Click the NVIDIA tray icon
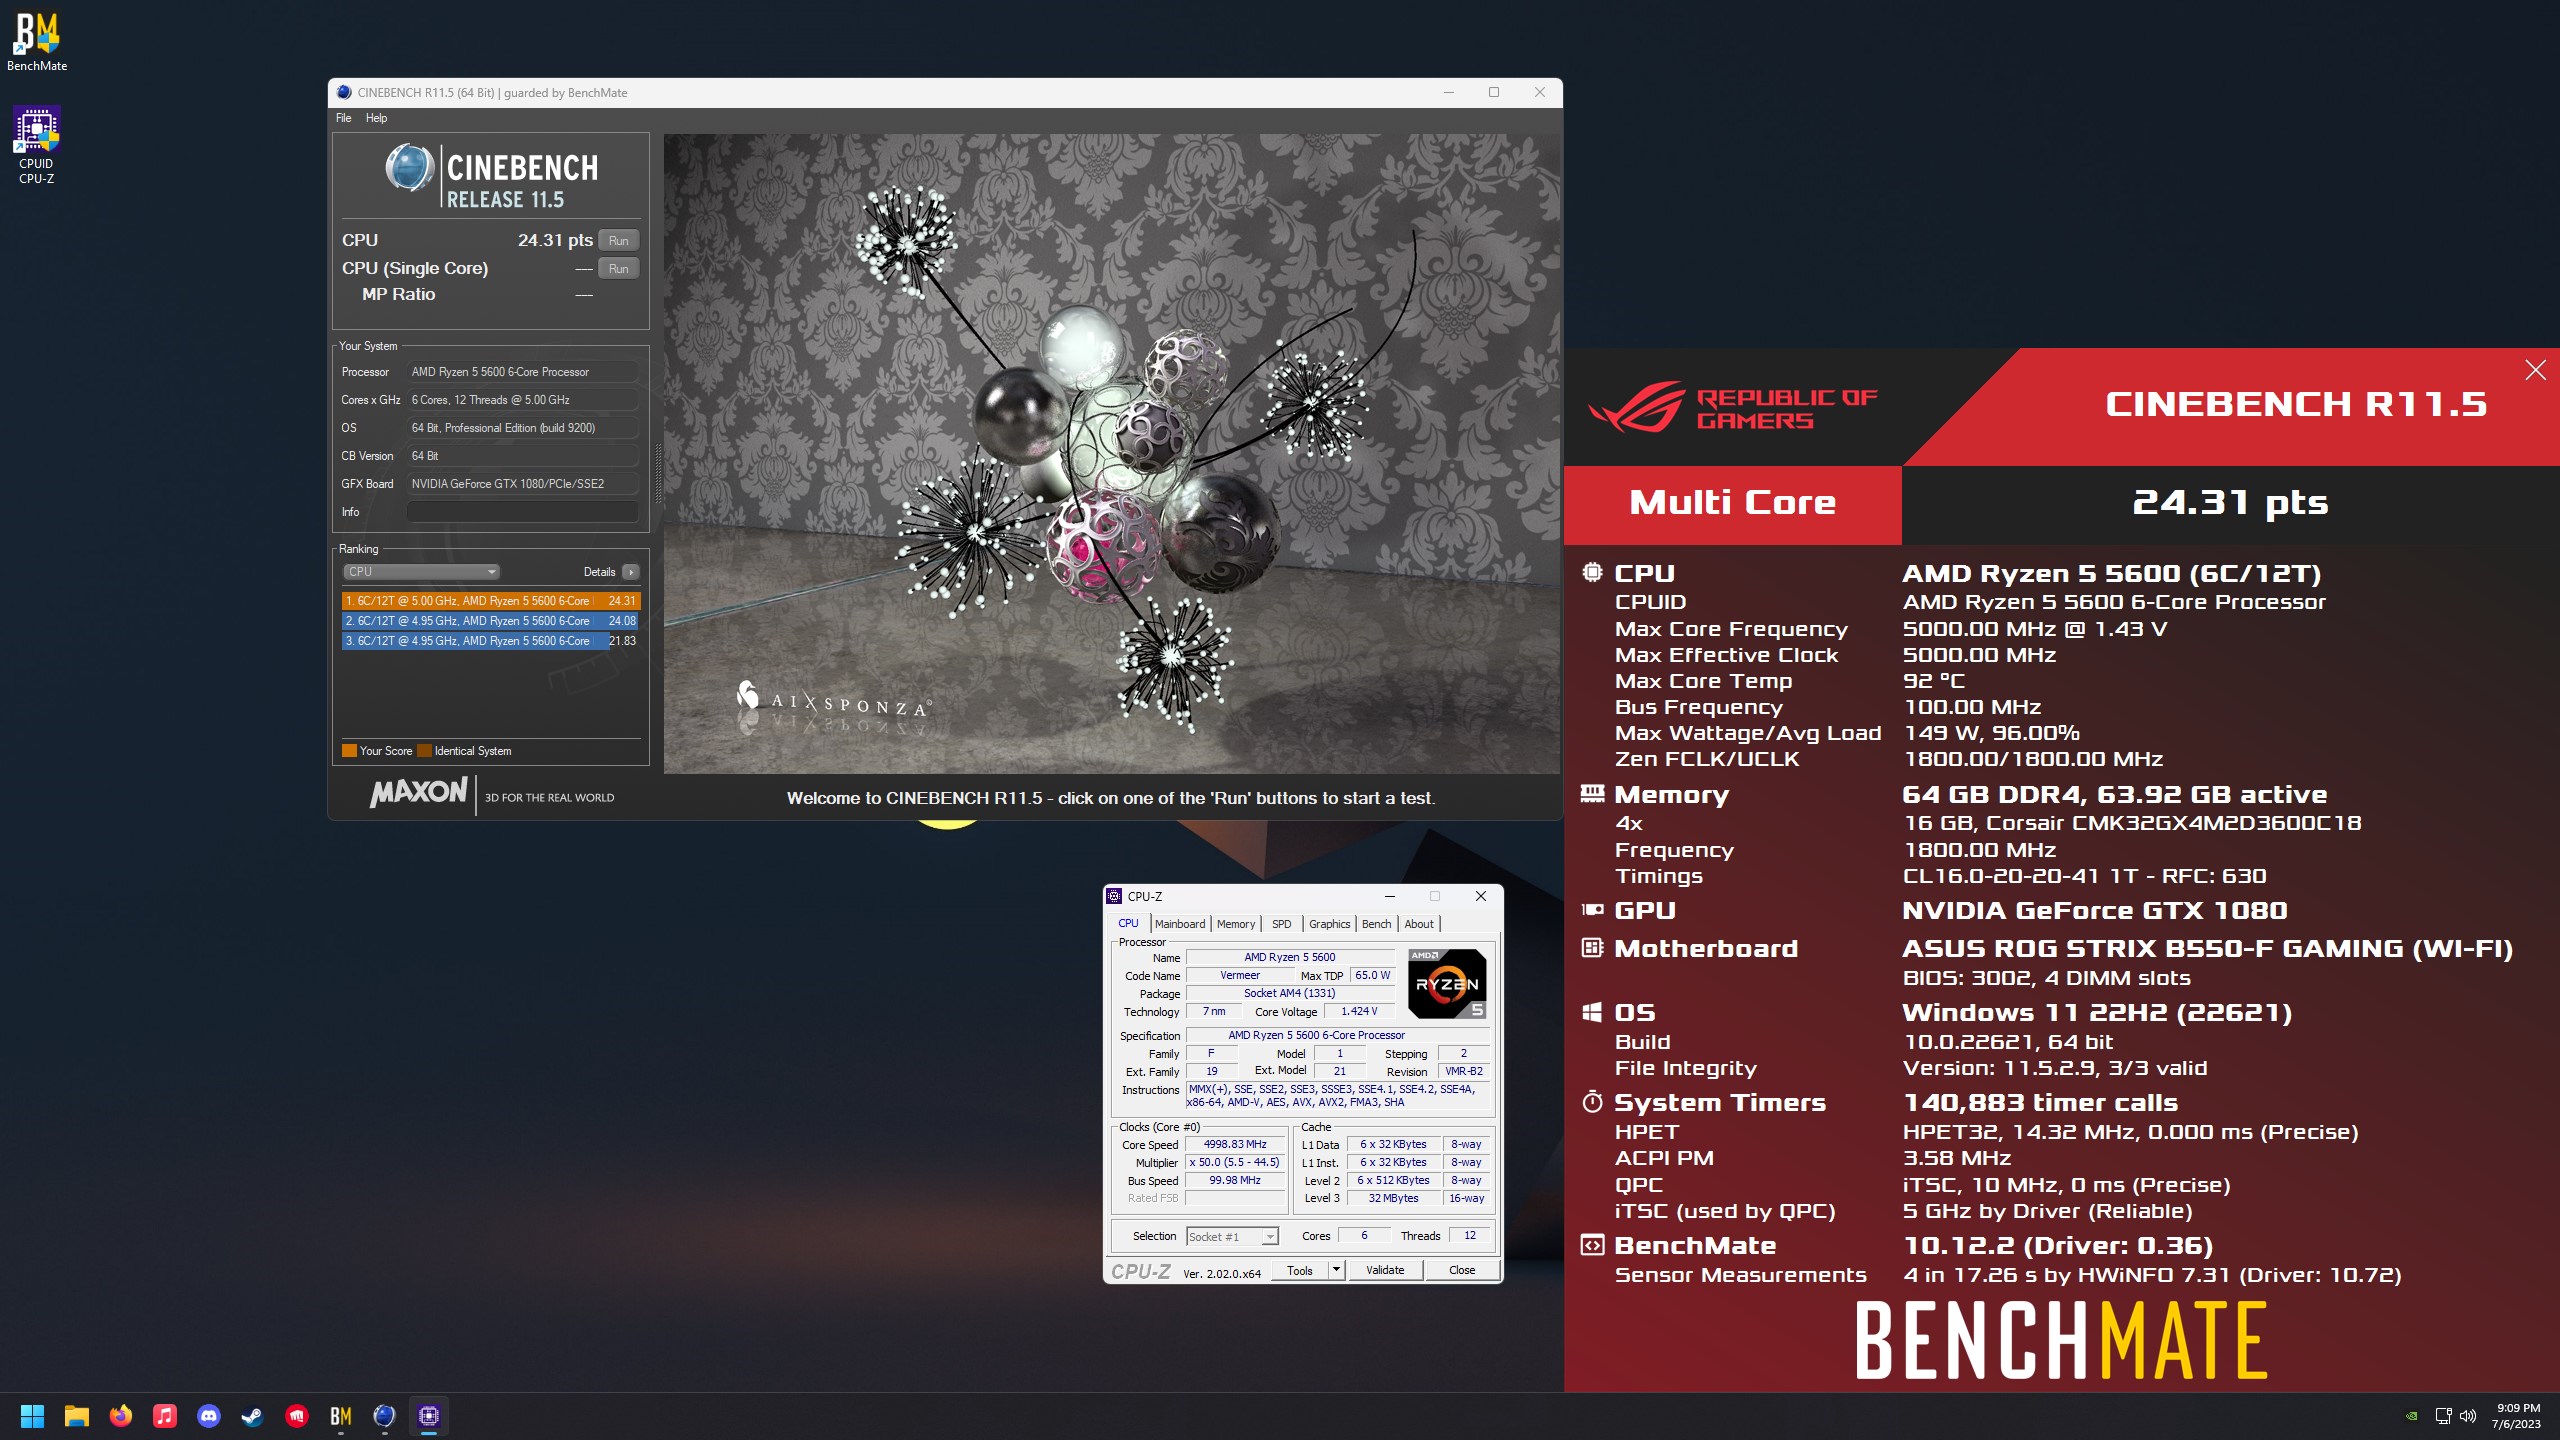This screenshot has height=1440, width=2560. (2412, 1416)
